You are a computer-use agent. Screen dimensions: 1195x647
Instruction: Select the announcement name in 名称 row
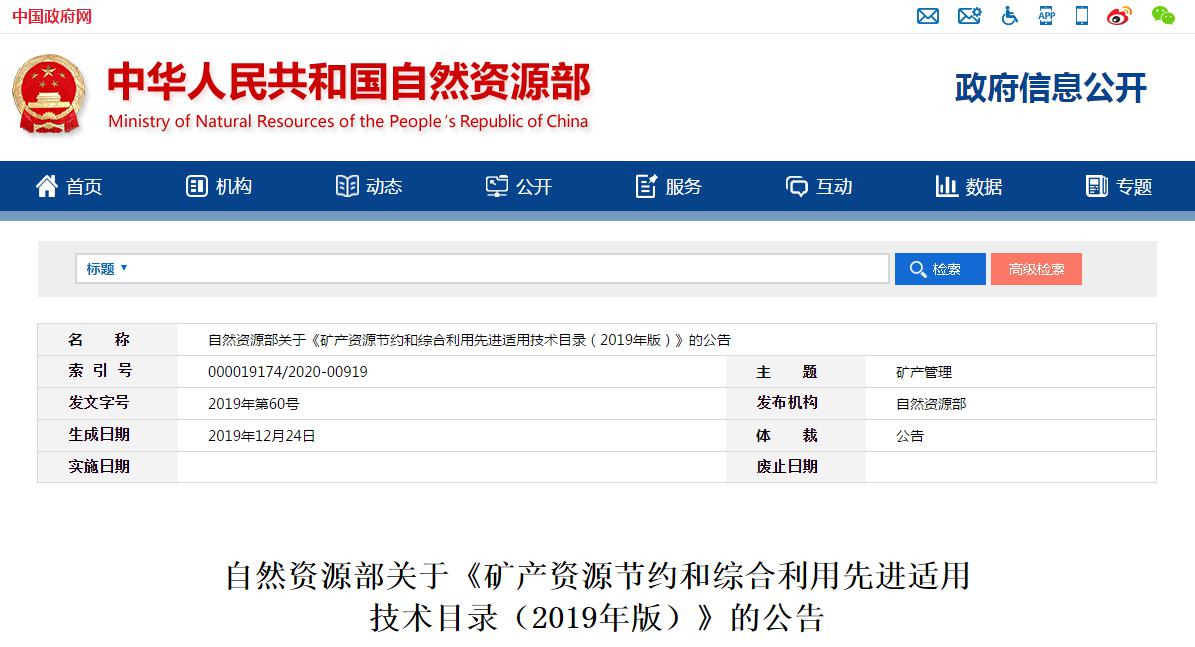(x=469, y=340)
